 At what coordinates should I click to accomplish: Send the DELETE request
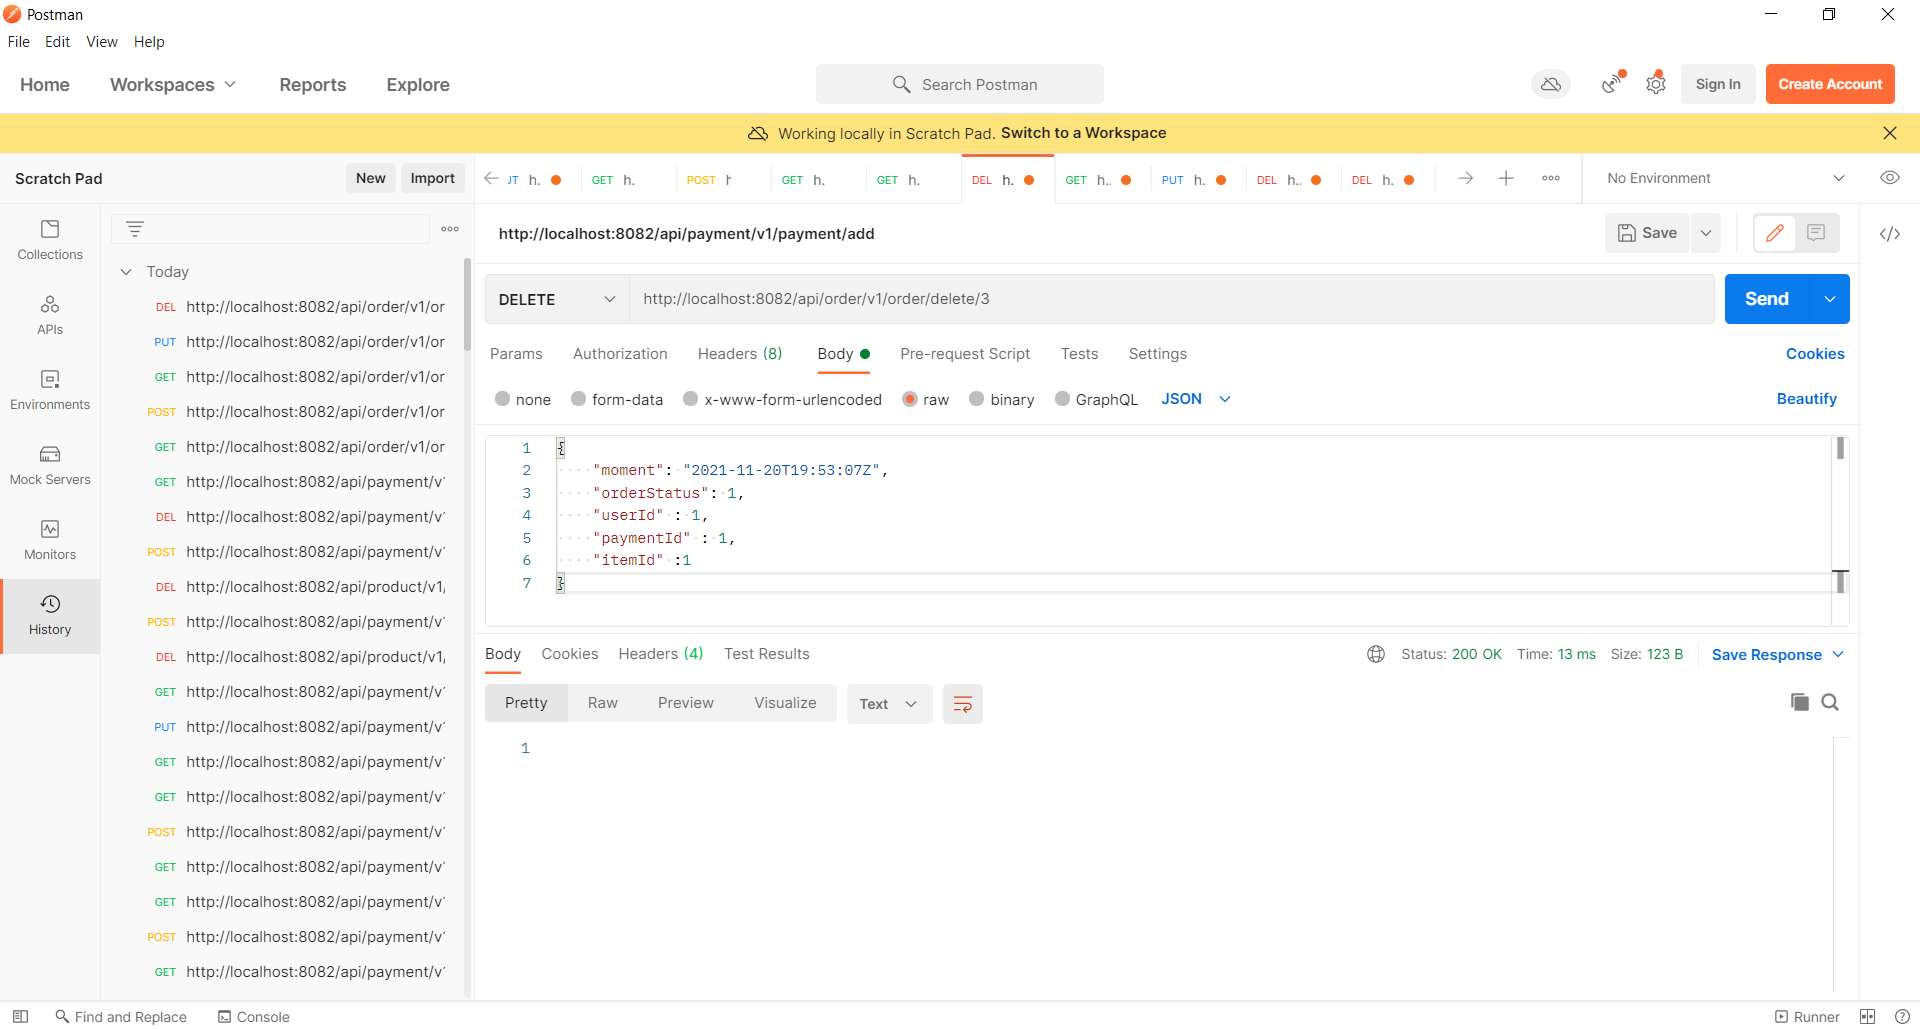1767,299
